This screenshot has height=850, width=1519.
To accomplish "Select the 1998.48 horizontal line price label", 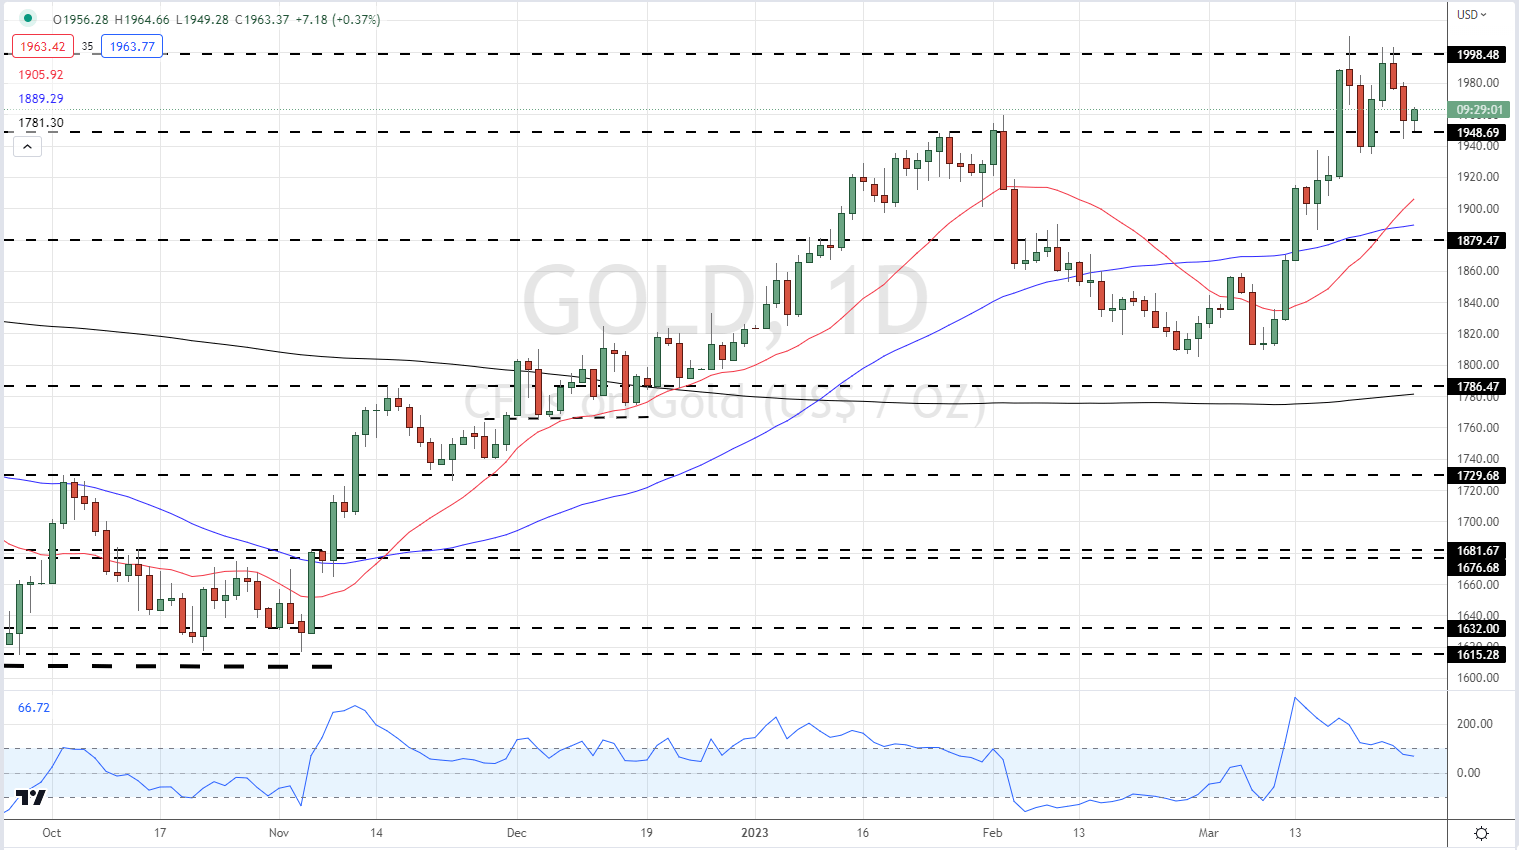I will tap(1478, 55).
